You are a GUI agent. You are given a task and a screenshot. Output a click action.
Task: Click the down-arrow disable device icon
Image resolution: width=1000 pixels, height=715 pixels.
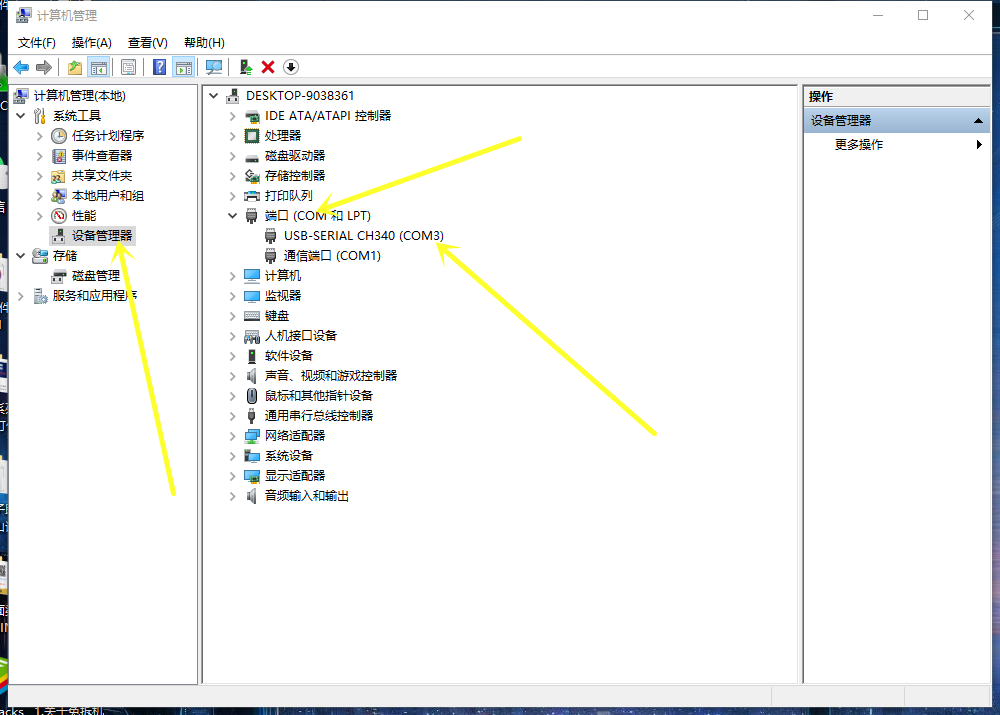pos(291,67)
